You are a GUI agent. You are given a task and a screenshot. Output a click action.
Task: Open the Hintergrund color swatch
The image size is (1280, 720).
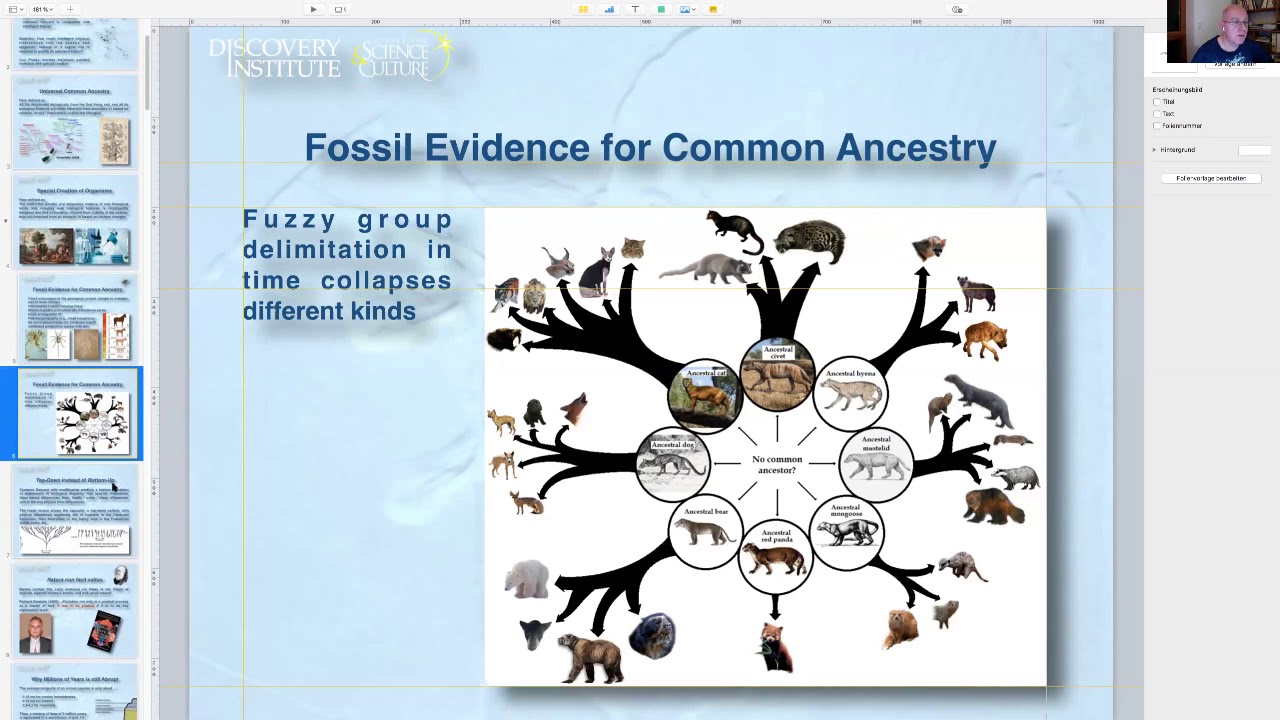coord(1254,150)
